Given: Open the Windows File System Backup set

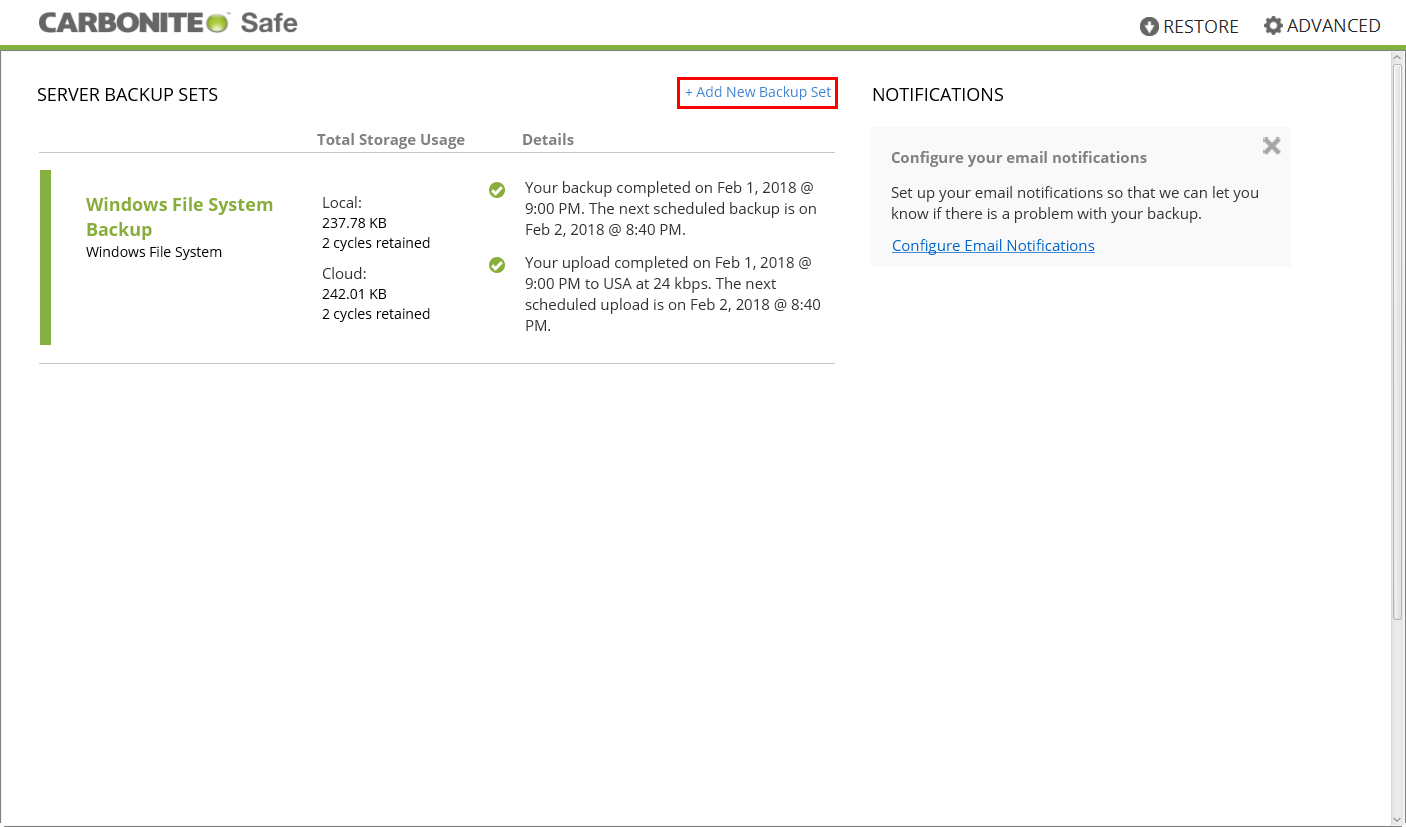Looking at the screenshot, I should [x=179, y=216].
